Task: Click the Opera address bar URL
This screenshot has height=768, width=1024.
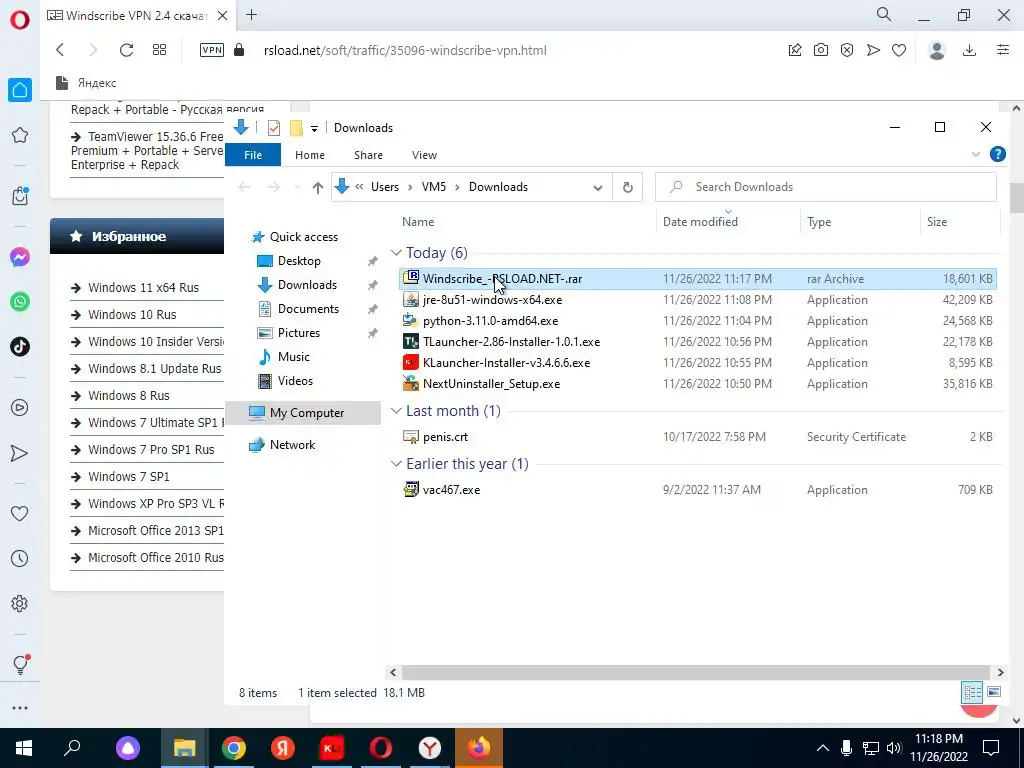Action: click(405, 50)
